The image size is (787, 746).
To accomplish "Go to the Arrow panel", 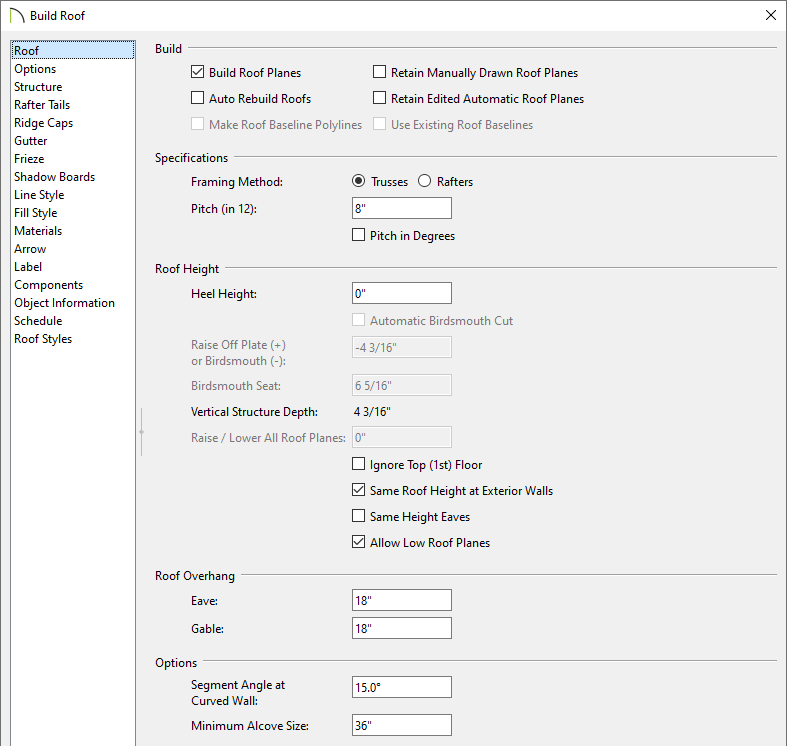I will point(30,249).
